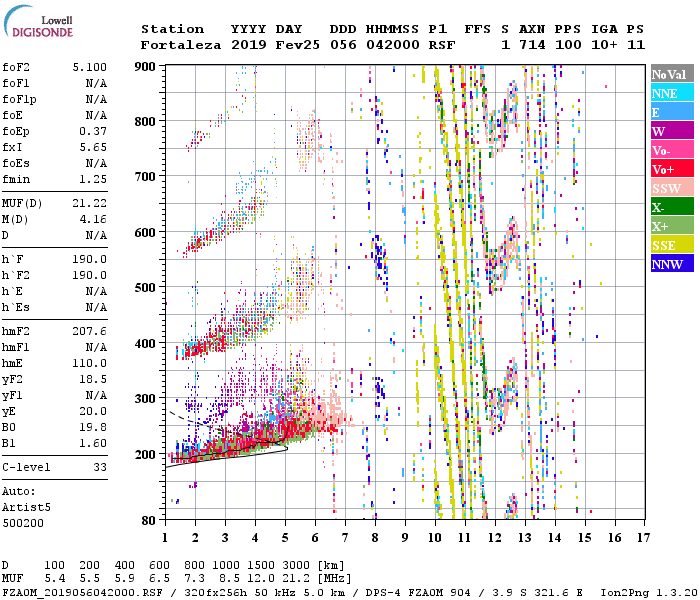Viewport: 700px width, 600px height.
Task: Select the E light-blue legend swatch
Action: point(672,112)
